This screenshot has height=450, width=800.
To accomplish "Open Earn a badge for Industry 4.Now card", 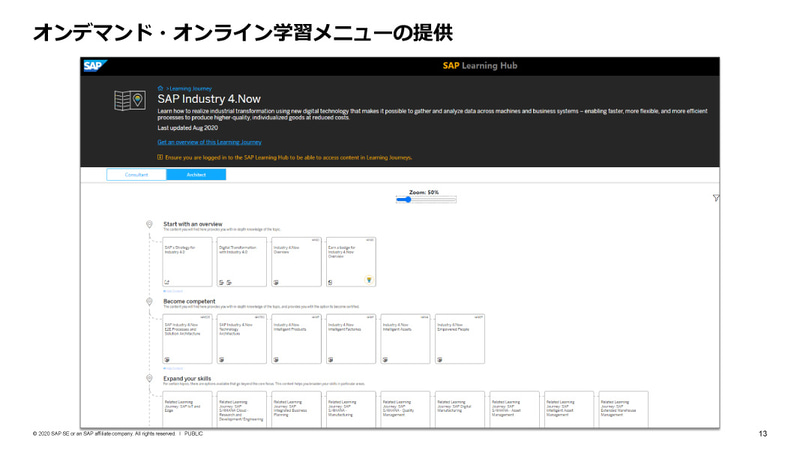I will point(351,262).
